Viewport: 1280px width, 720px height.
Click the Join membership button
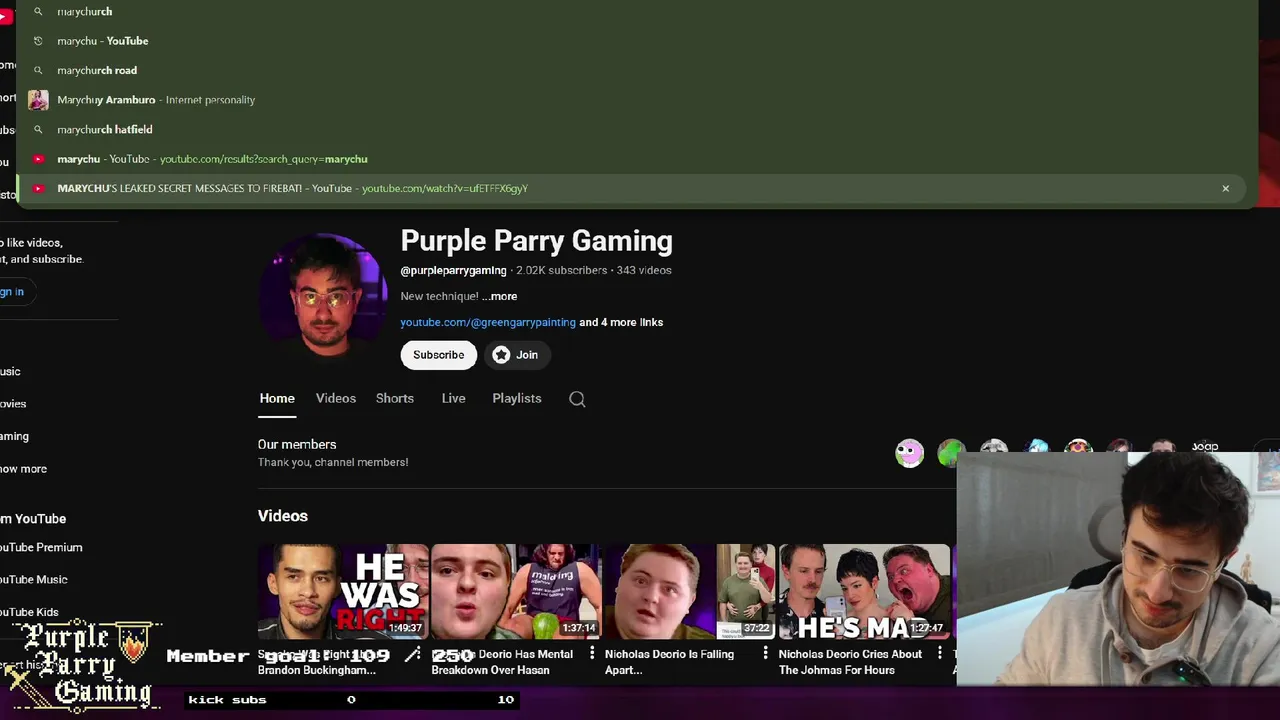(x=516, y=355)
